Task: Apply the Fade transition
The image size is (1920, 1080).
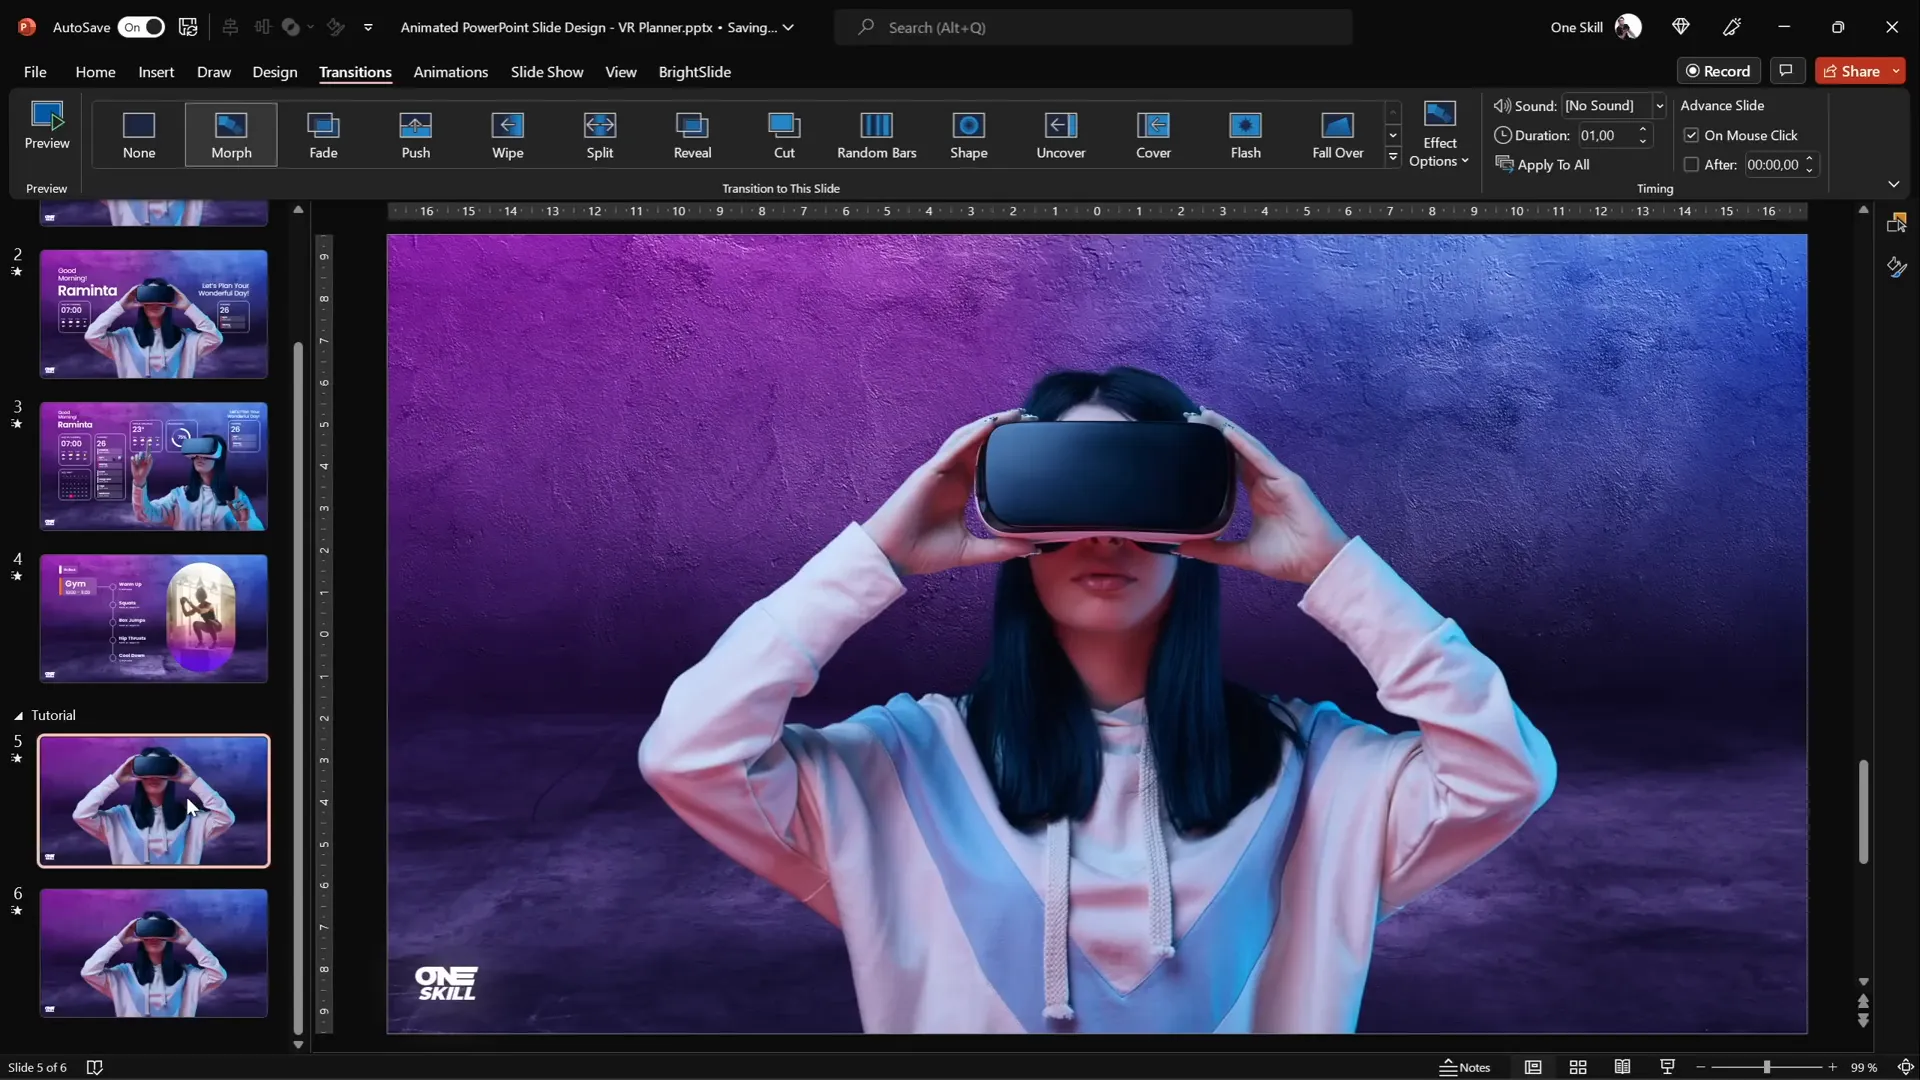Action: (x=323, y=135)
